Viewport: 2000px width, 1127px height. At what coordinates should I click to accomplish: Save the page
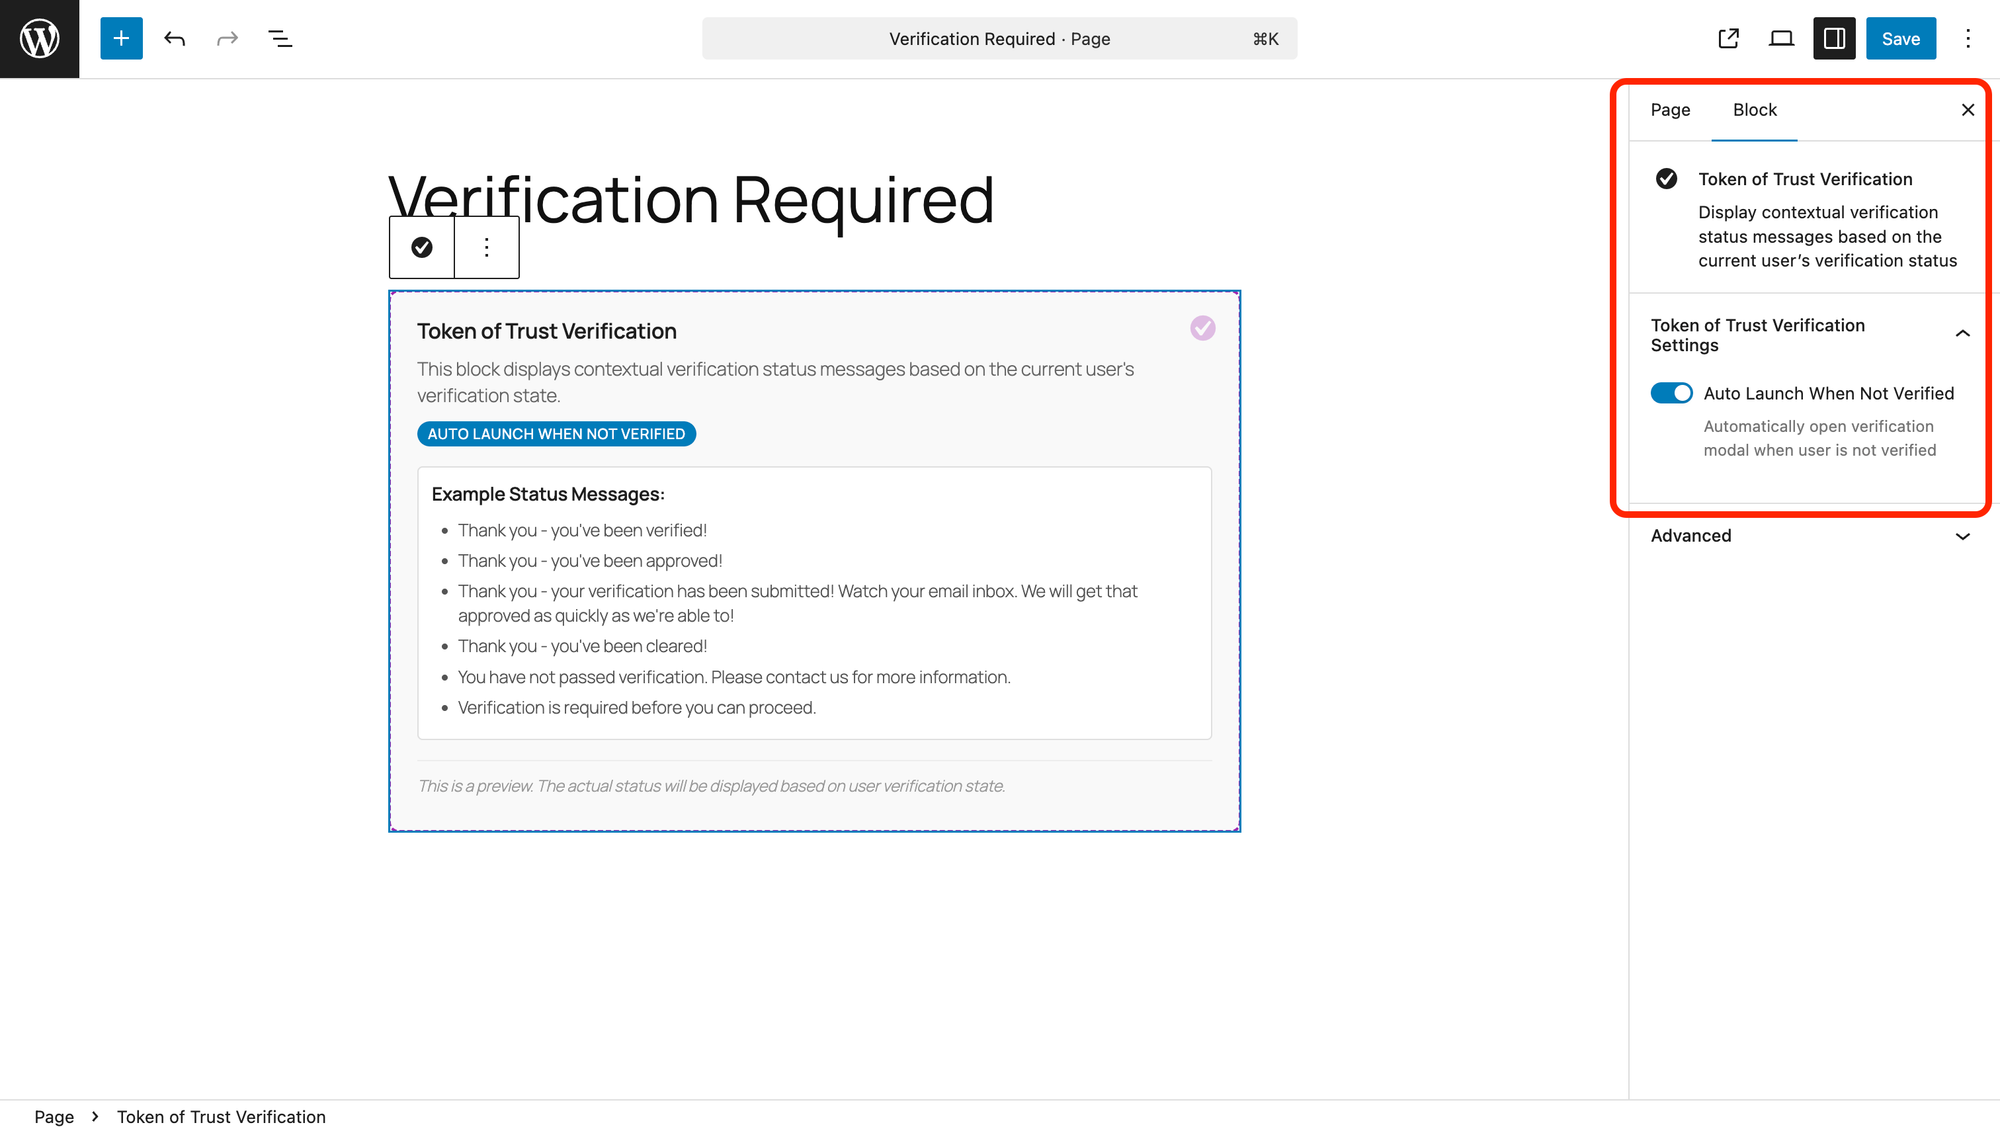pos(1900,39)
